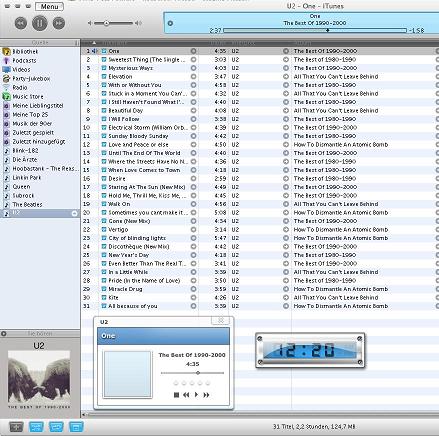The image size is (439, 436).
Task: Open the Menu dropdown at top left
Action: tap(49, 7)
